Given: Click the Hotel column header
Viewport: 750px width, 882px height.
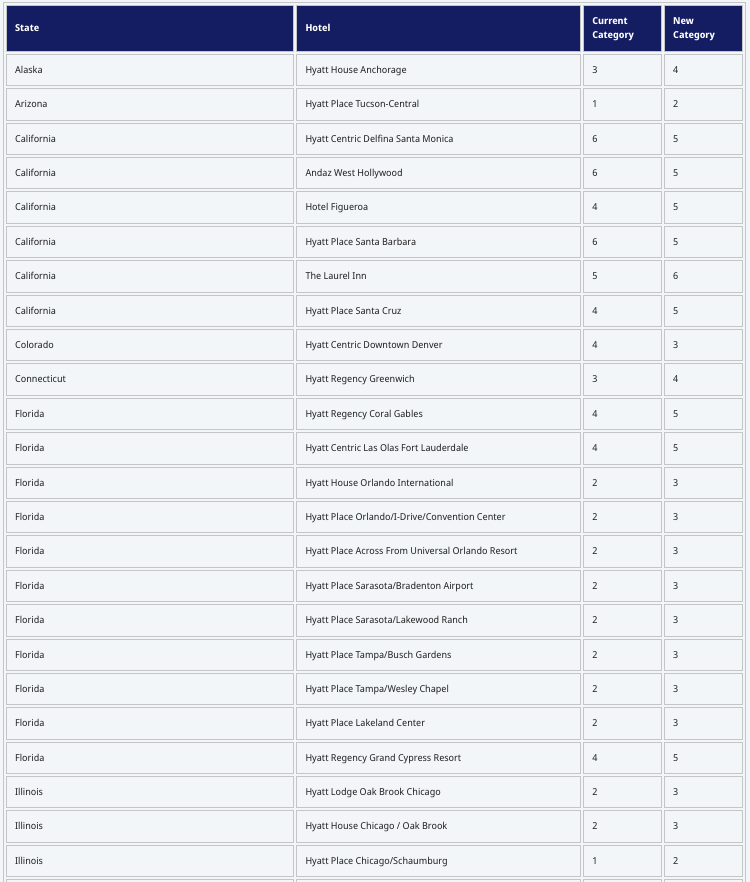Looking at the screenshot, I should click(x=438, y=28).
